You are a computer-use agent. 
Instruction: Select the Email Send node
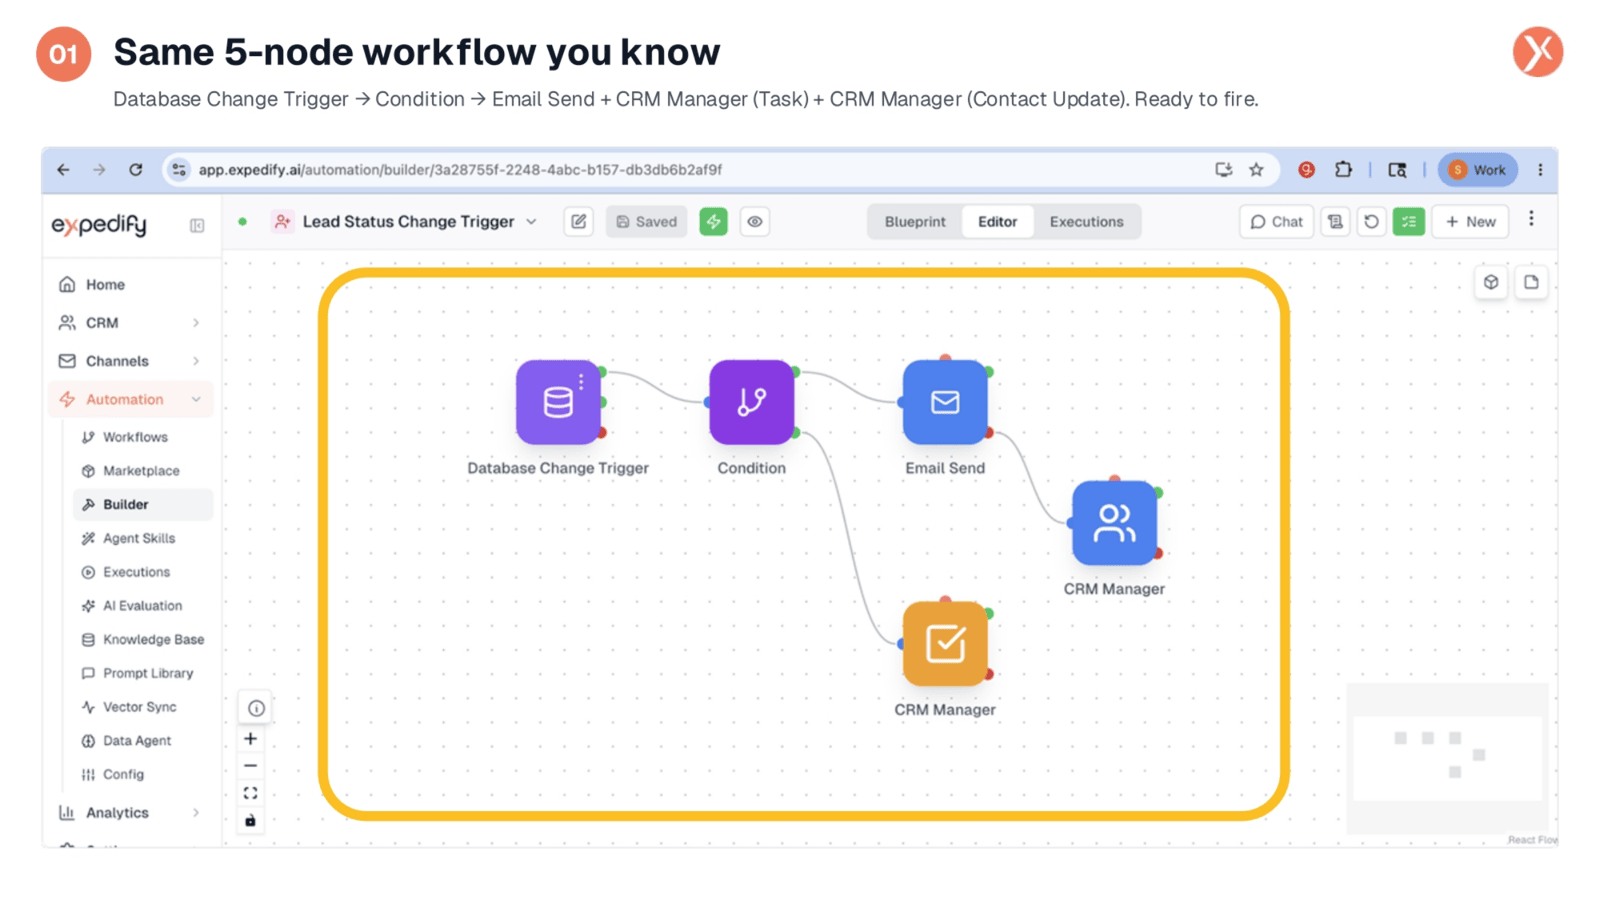(945, 403)
